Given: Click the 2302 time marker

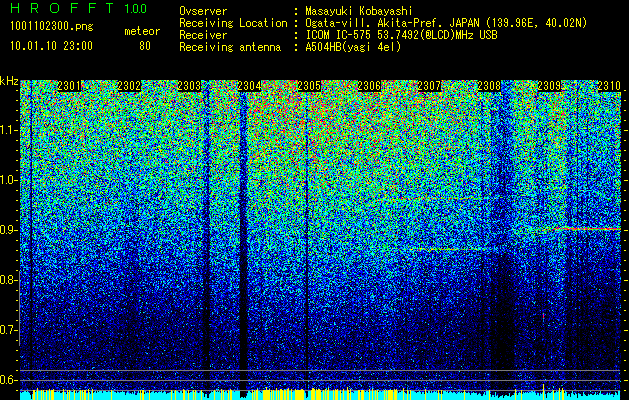Looking at the screenshot, I should (130, 86).
